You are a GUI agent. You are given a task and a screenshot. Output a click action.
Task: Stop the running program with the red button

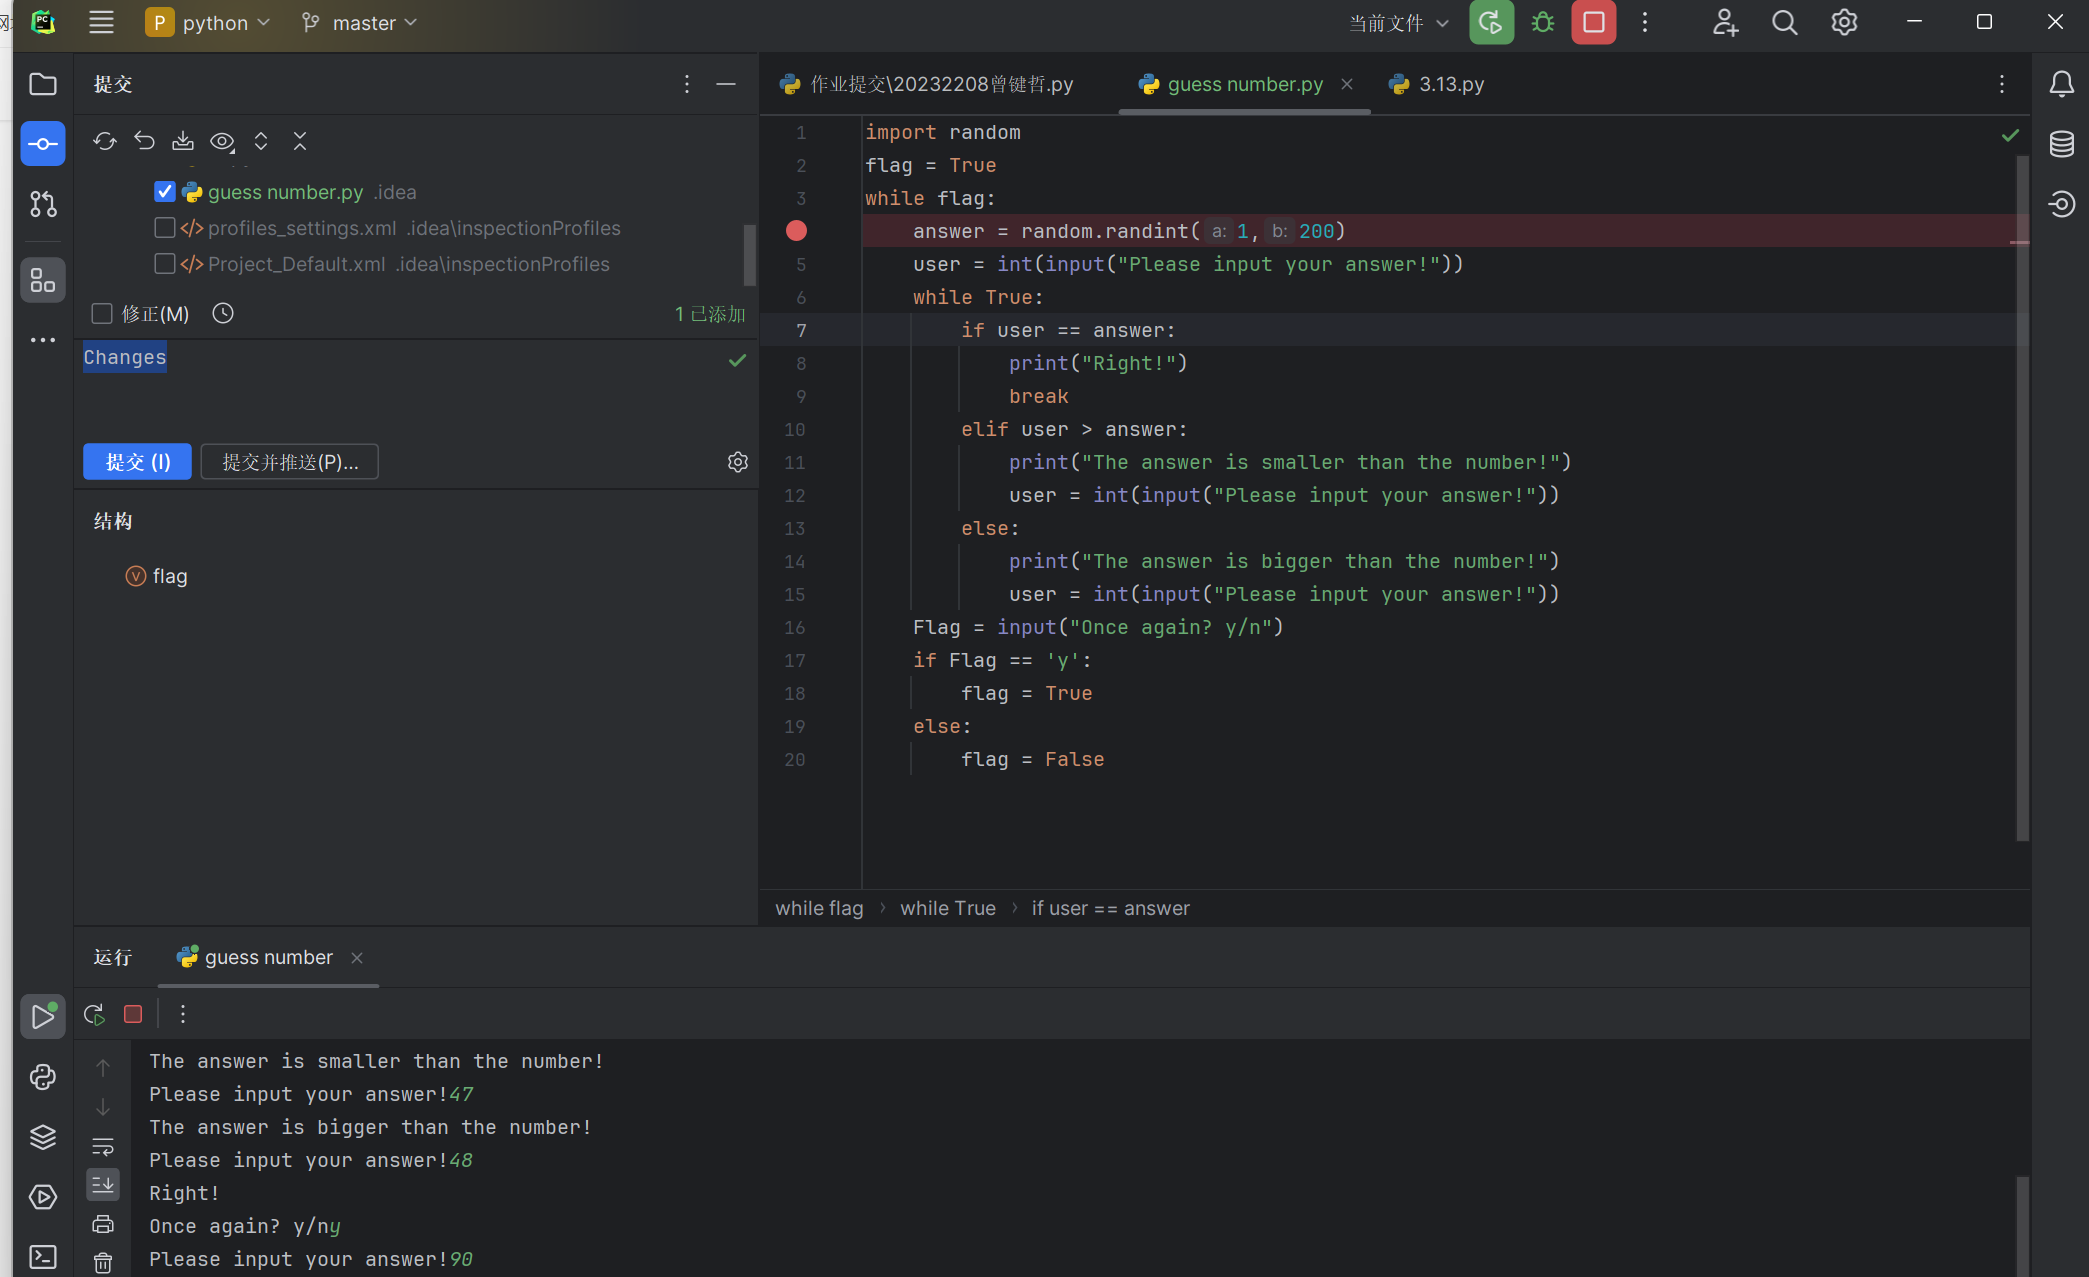click(1593, 23)
